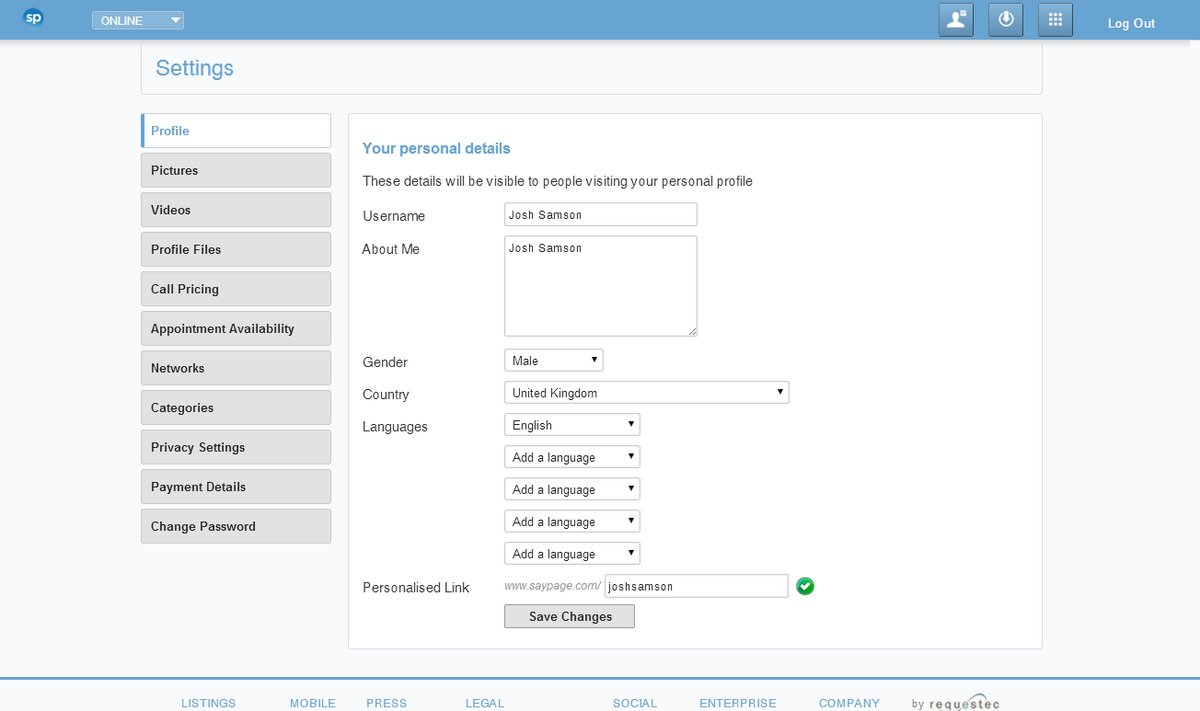Open the first Add a language dropdown
This screenshot has width=1200, height=711.
[x=572, y=457]
